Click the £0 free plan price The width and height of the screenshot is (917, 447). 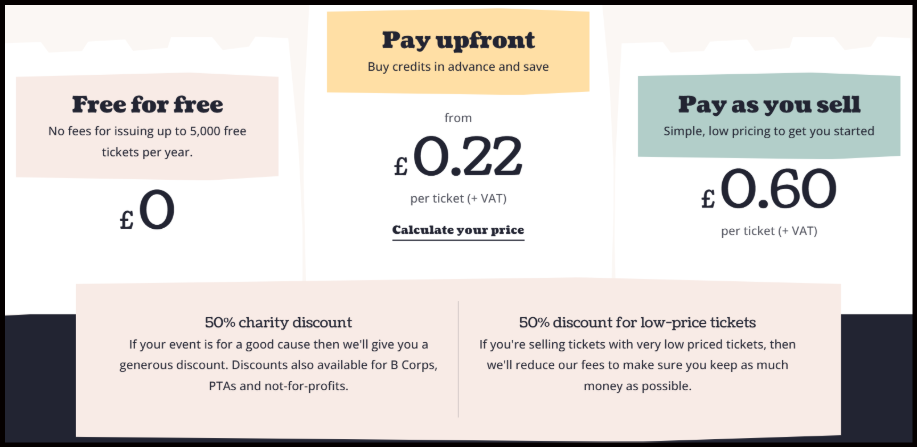[147, 212]
